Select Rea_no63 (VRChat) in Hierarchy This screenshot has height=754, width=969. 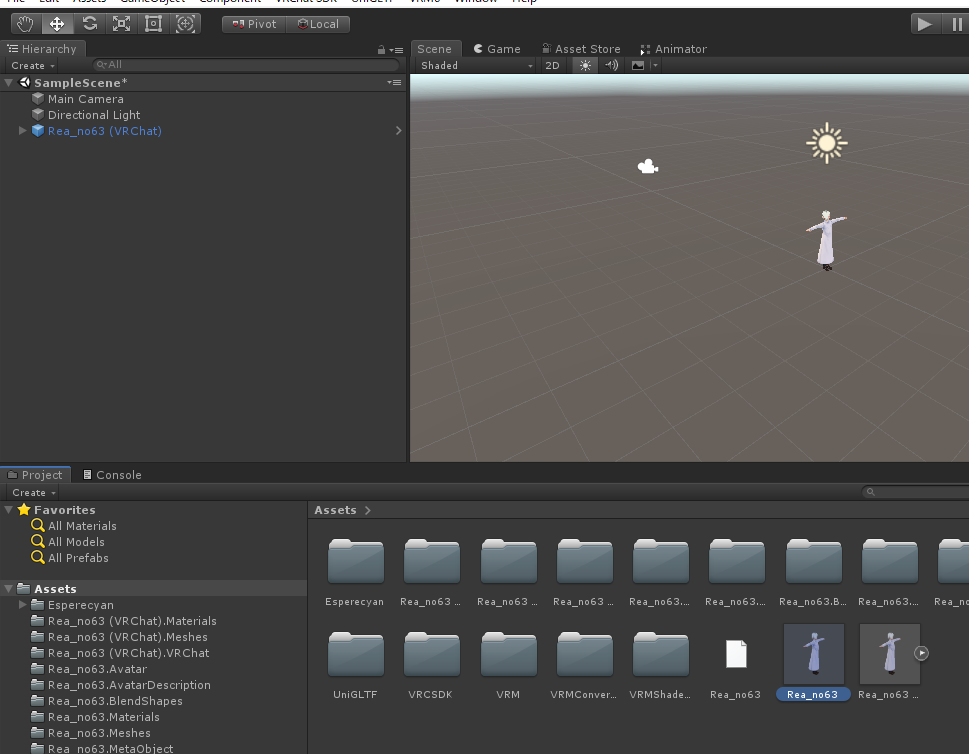coord(105,131)
